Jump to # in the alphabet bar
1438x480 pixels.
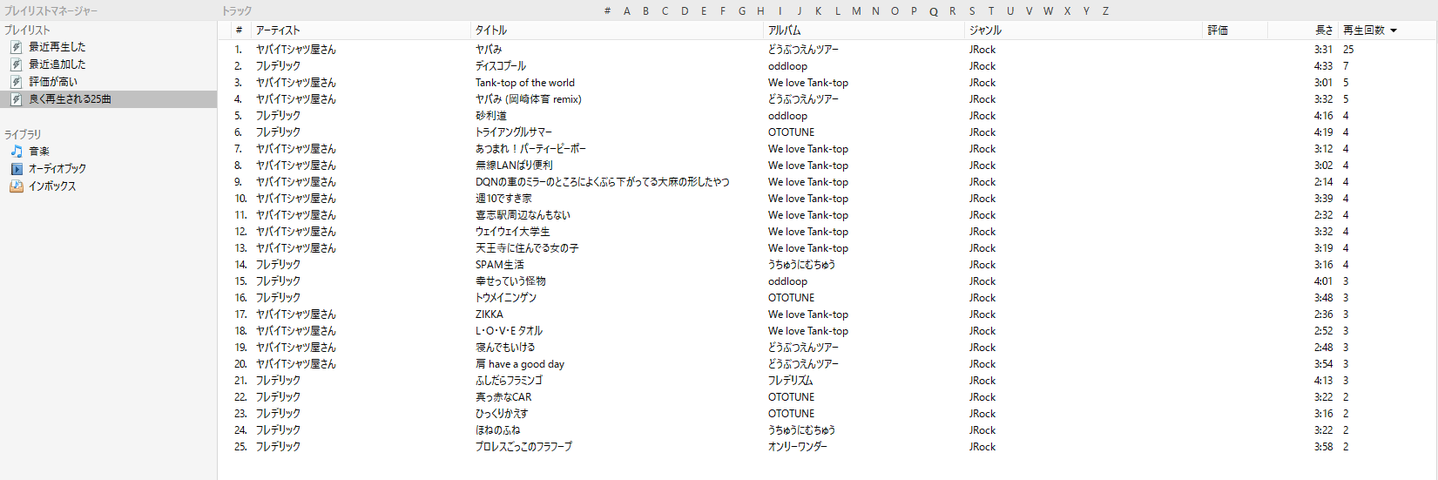607,11
